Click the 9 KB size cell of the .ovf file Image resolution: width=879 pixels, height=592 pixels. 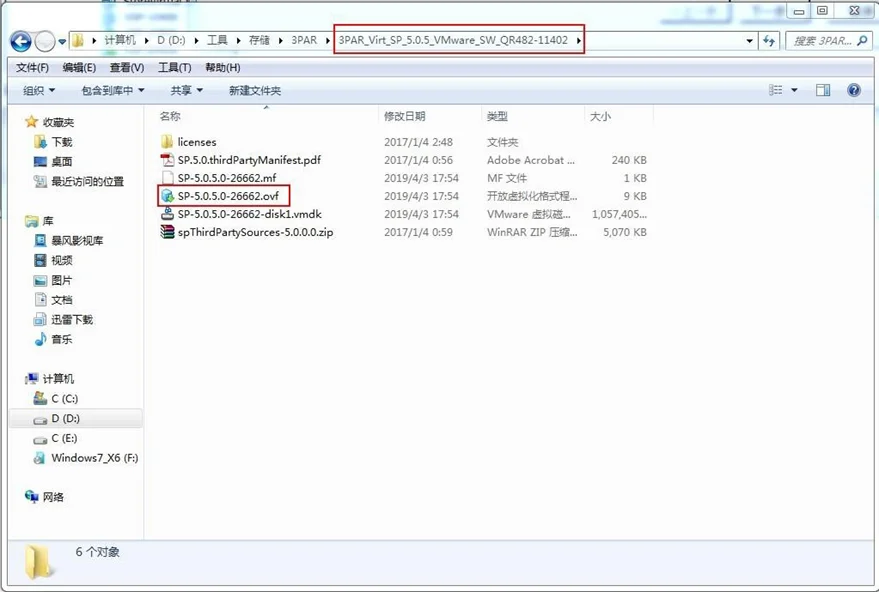(635, 196)
